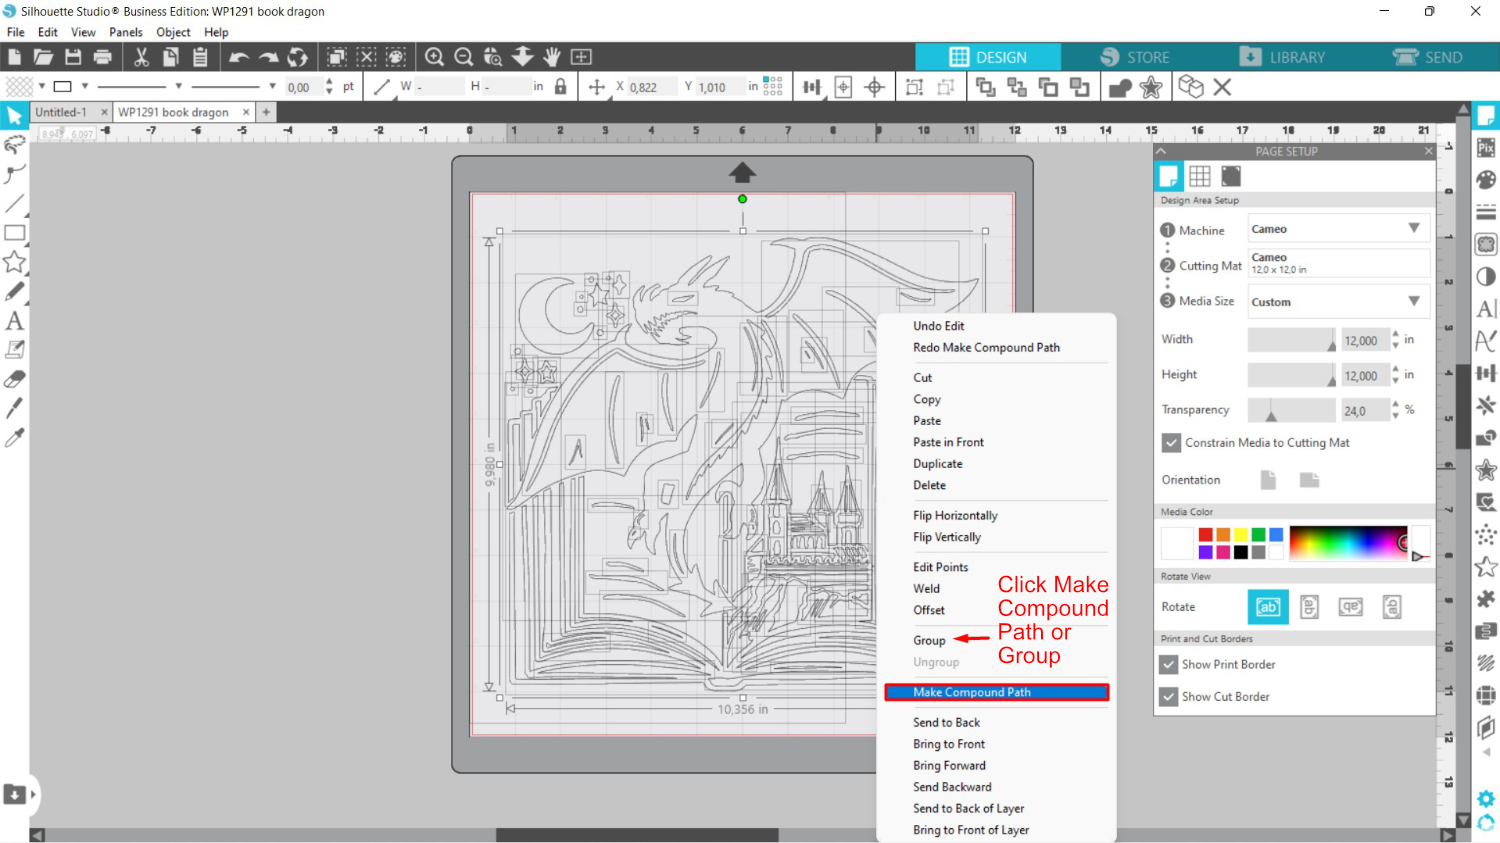Viewport: 1500px width, 843px height.
Task: Select the Knife tool
Action: pyautogui.click(x=14, y=408)
